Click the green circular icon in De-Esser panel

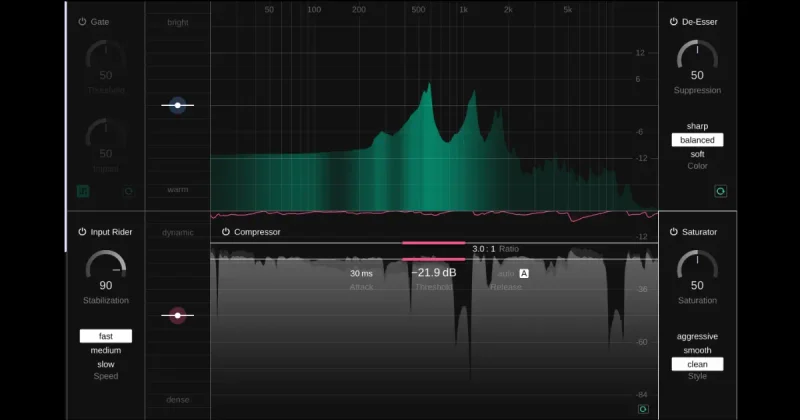[x=720, y=191]
